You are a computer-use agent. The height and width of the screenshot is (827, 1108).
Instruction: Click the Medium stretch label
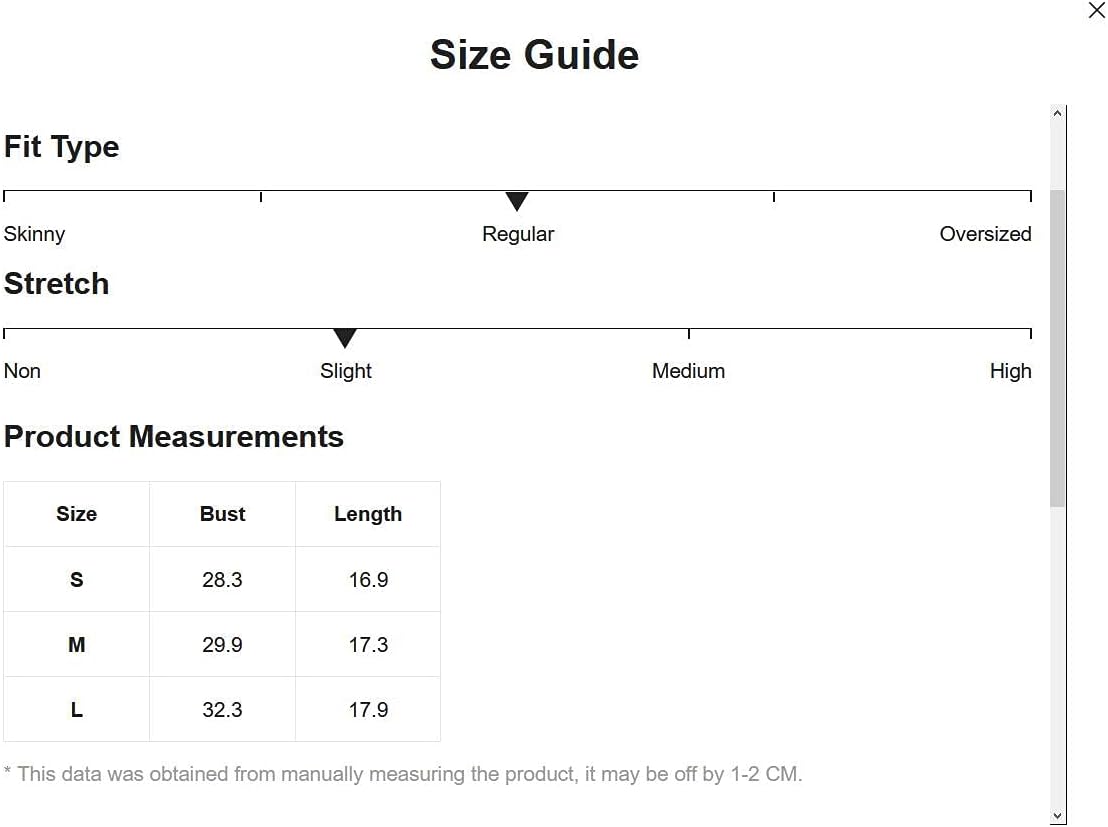coord(688,371)
